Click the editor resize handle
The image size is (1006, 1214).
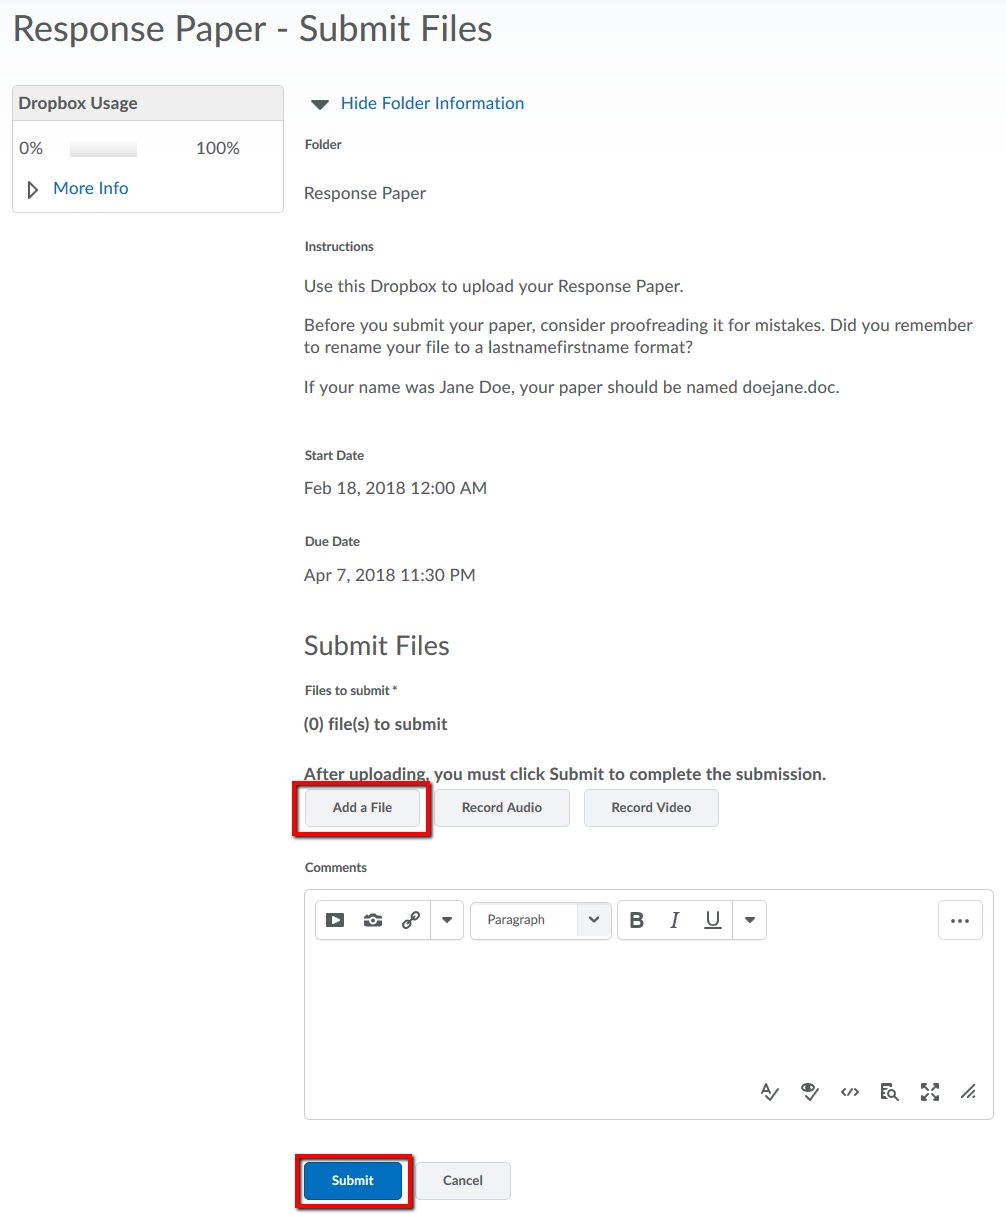968,1092
